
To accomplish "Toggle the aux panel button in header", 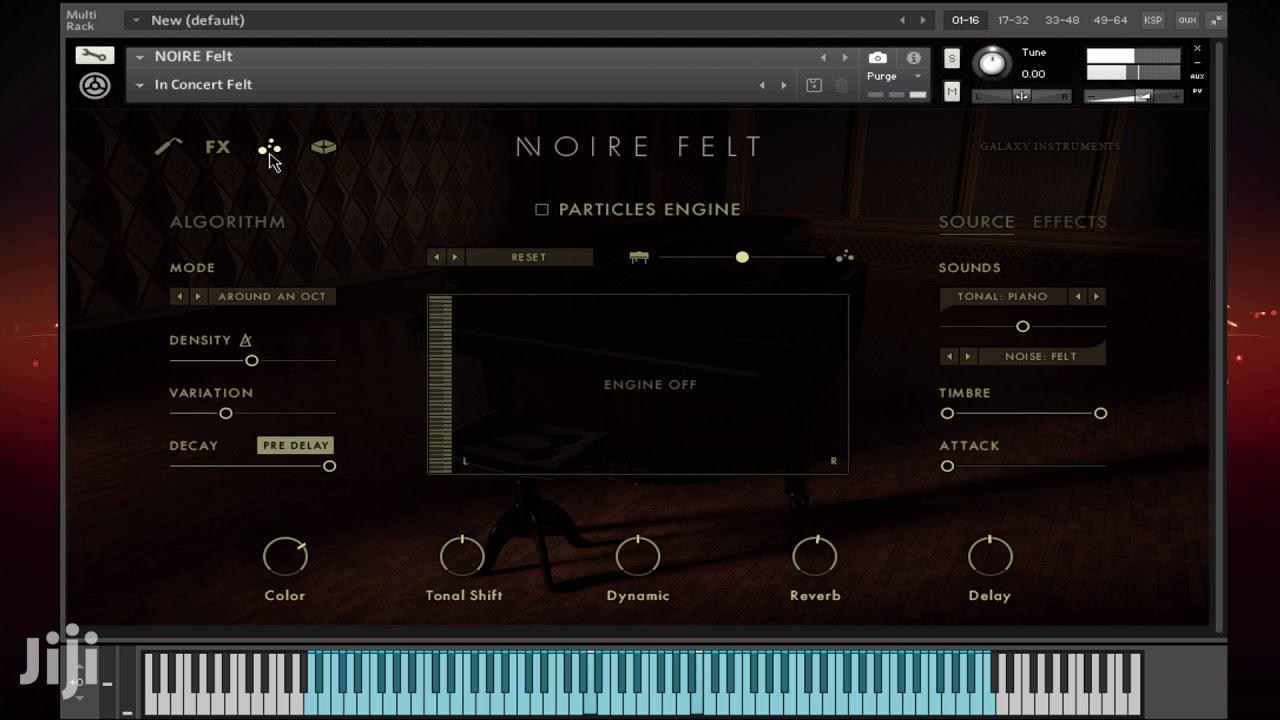I will (1187, 20).
